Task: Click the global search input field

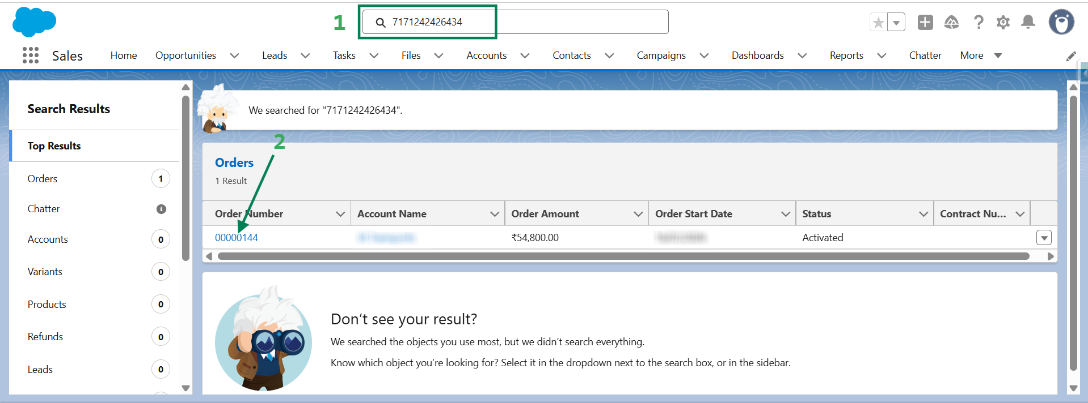Action: coord(514,22)
